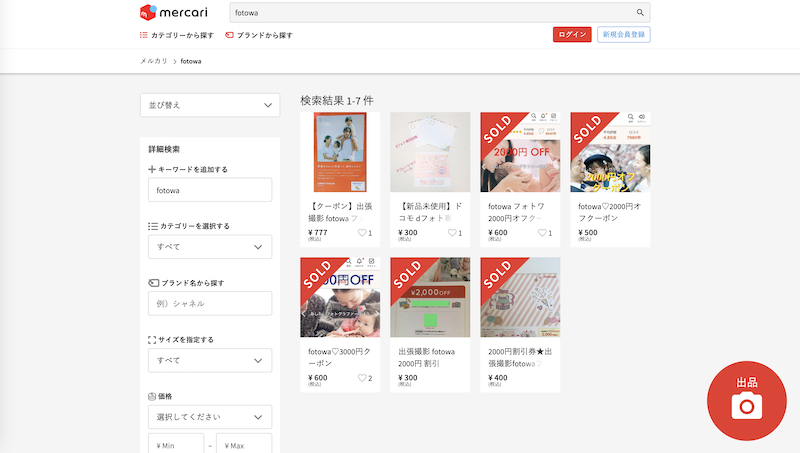Click the メルカリ breadcrumb link
This screenshot has width=800, height=453.
154,61
